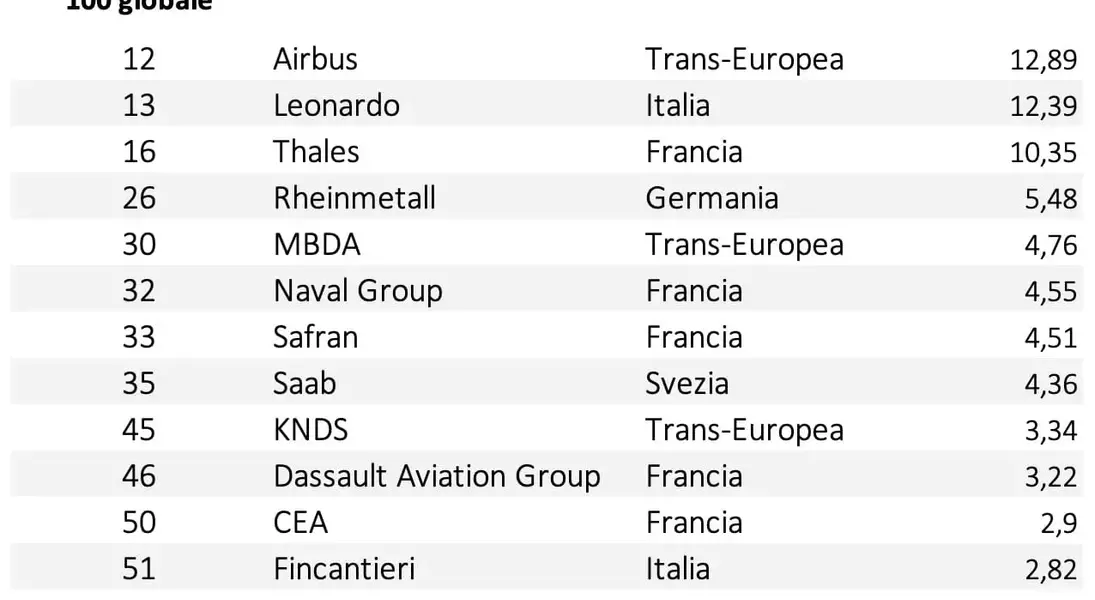Select rank number 26
Viewport: 1095px width, 600px height.
pyautogui.click(x=139, y=198)
